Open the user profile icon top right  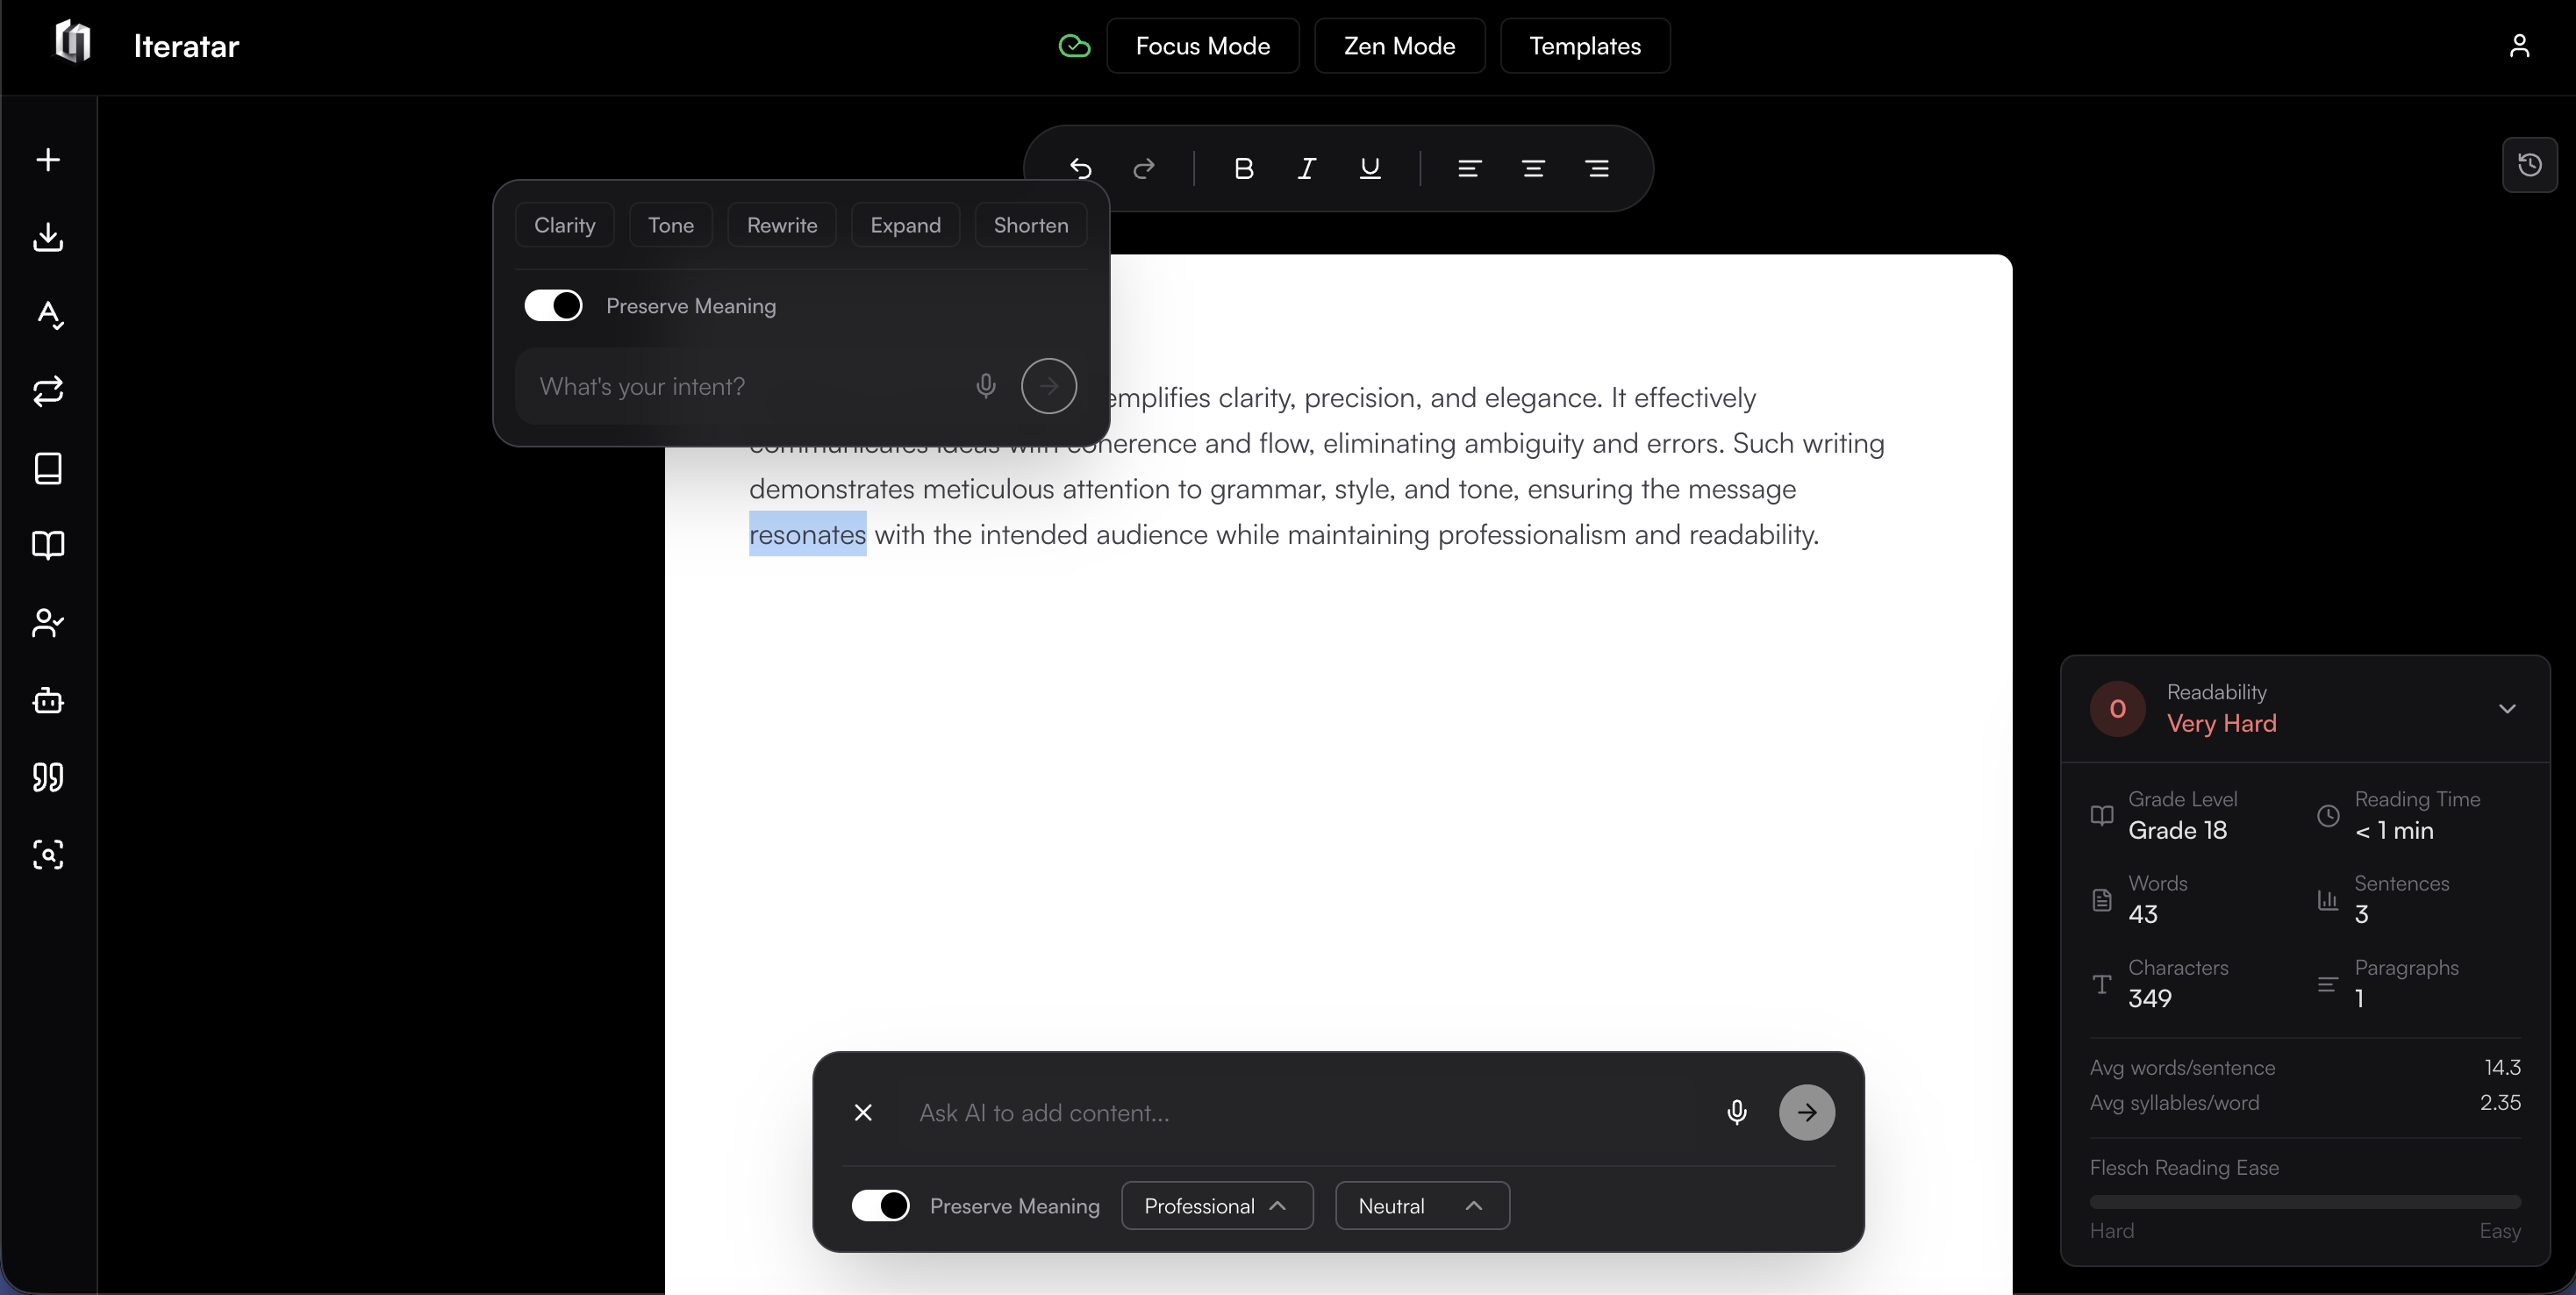2520,45
